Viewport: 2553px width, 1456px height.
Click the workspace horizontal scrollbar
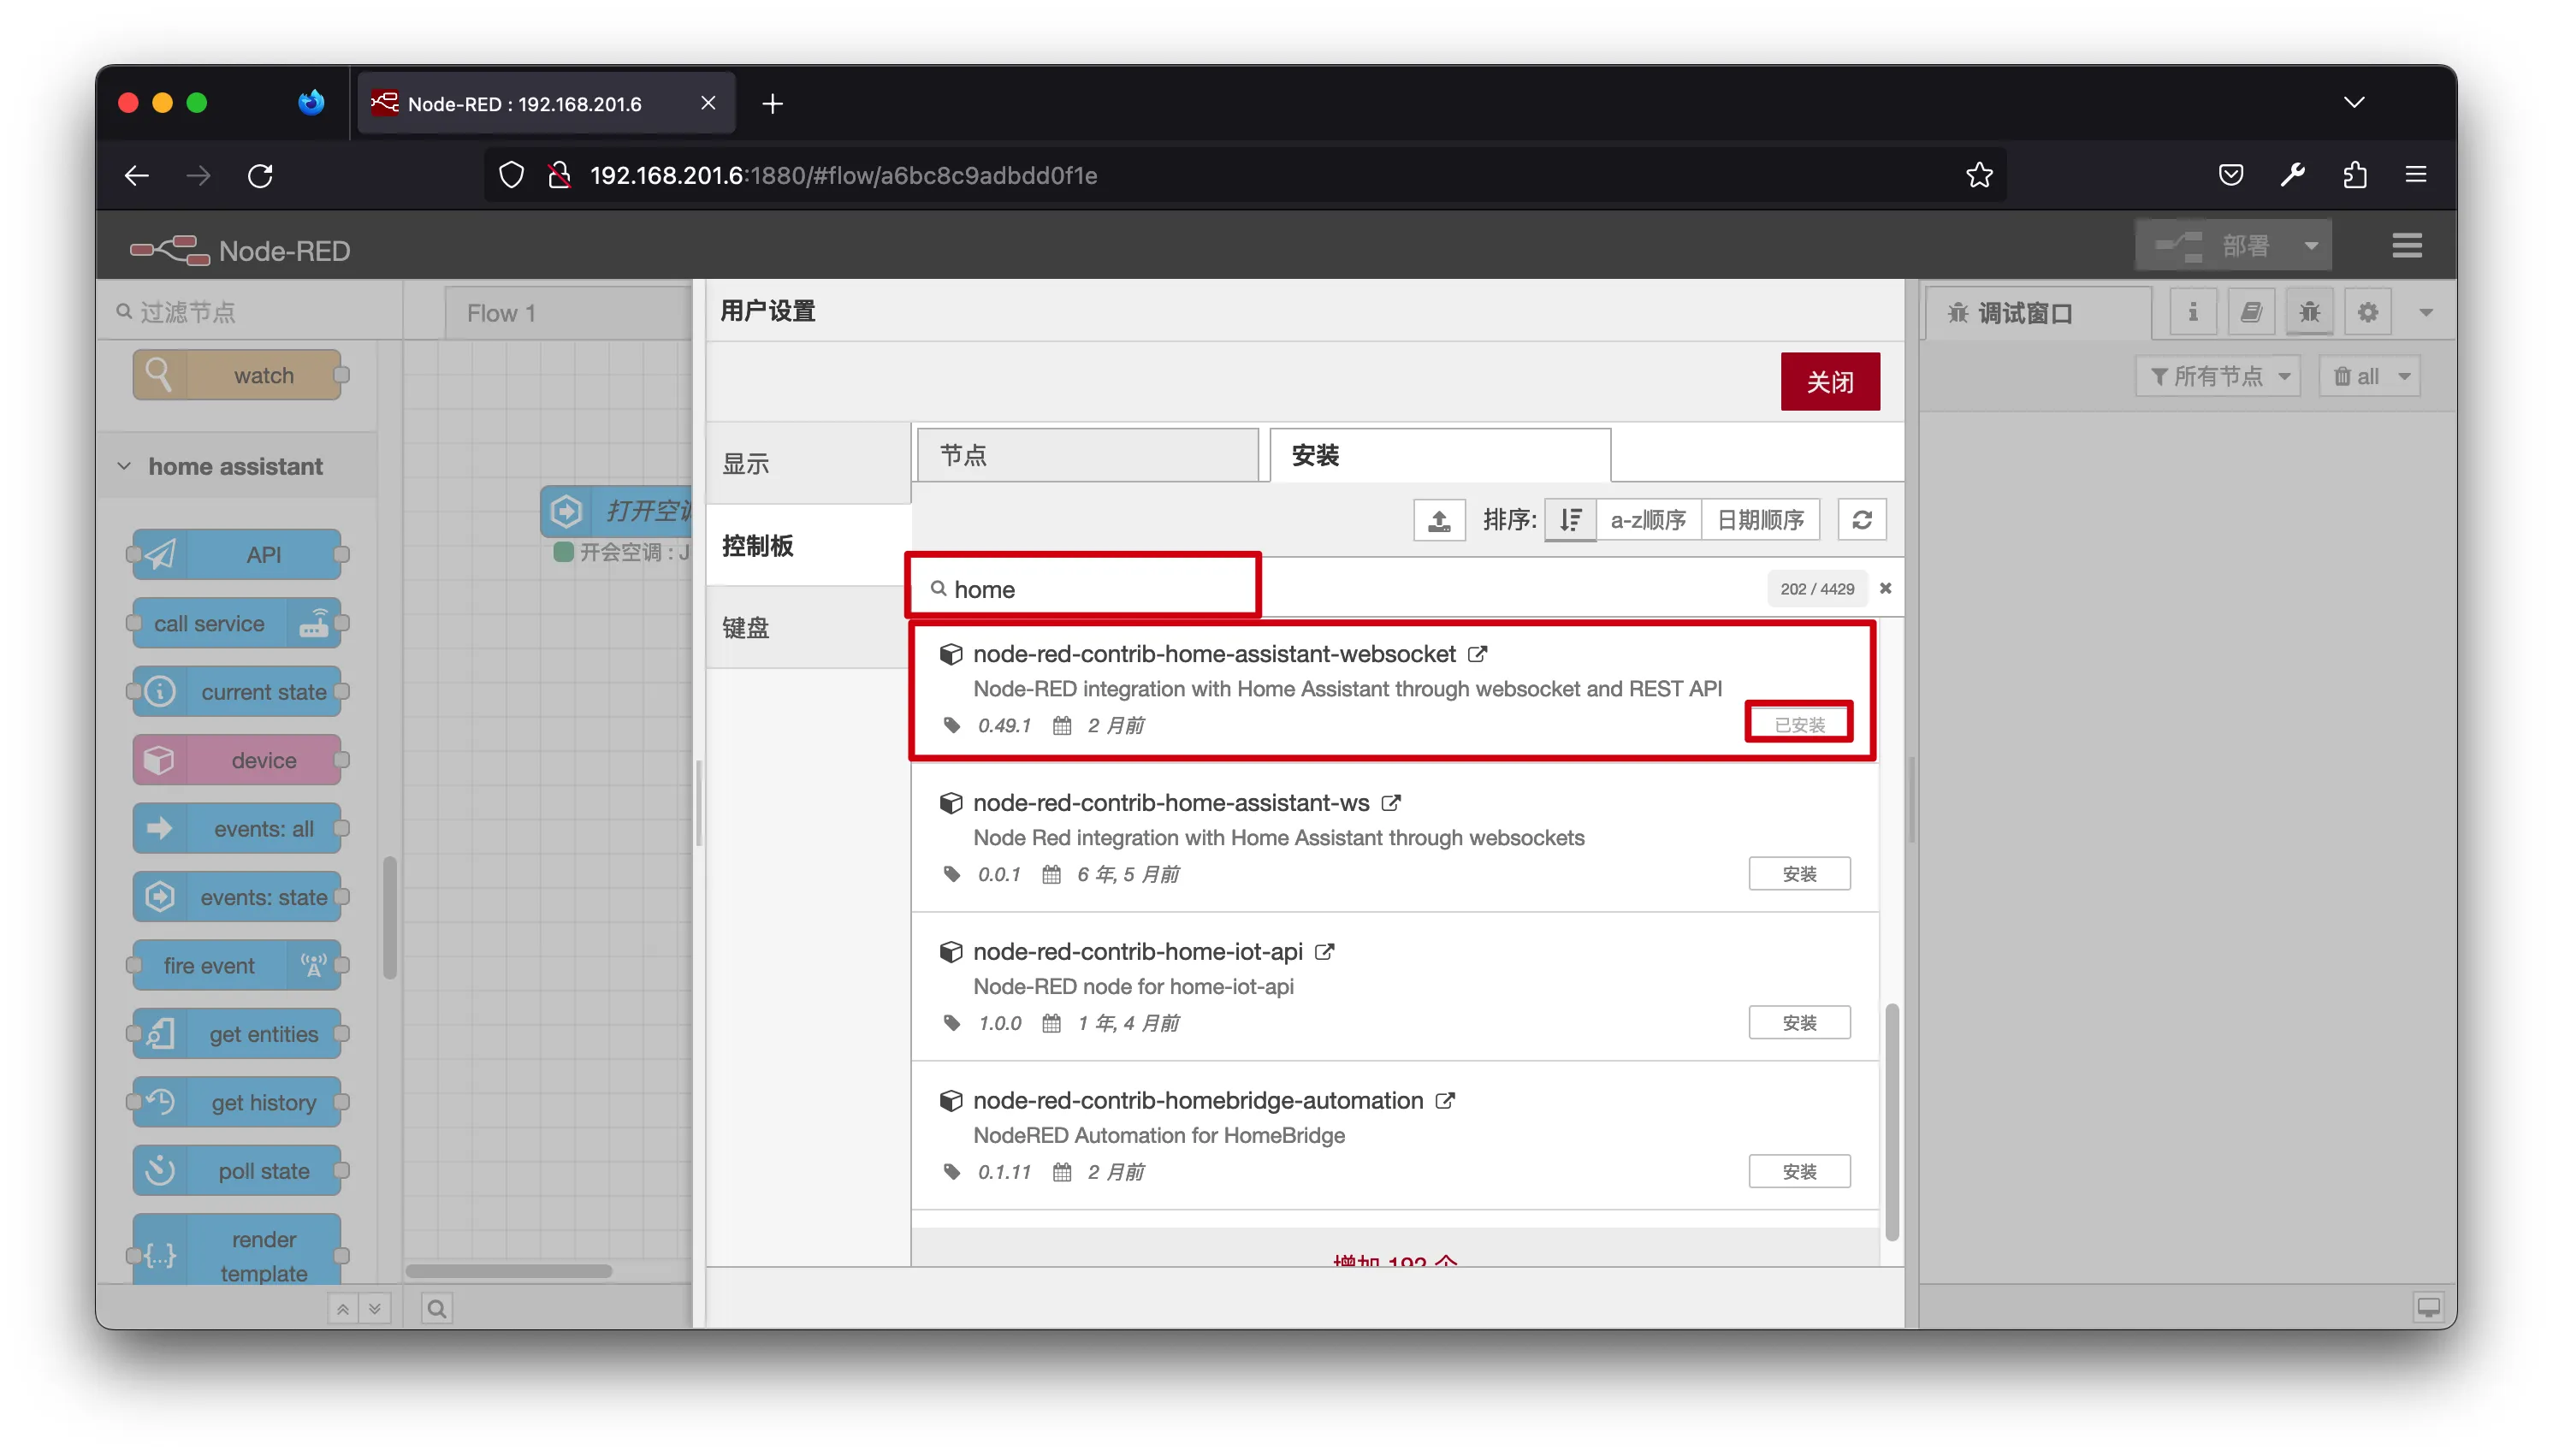[x=508, y=1272]
